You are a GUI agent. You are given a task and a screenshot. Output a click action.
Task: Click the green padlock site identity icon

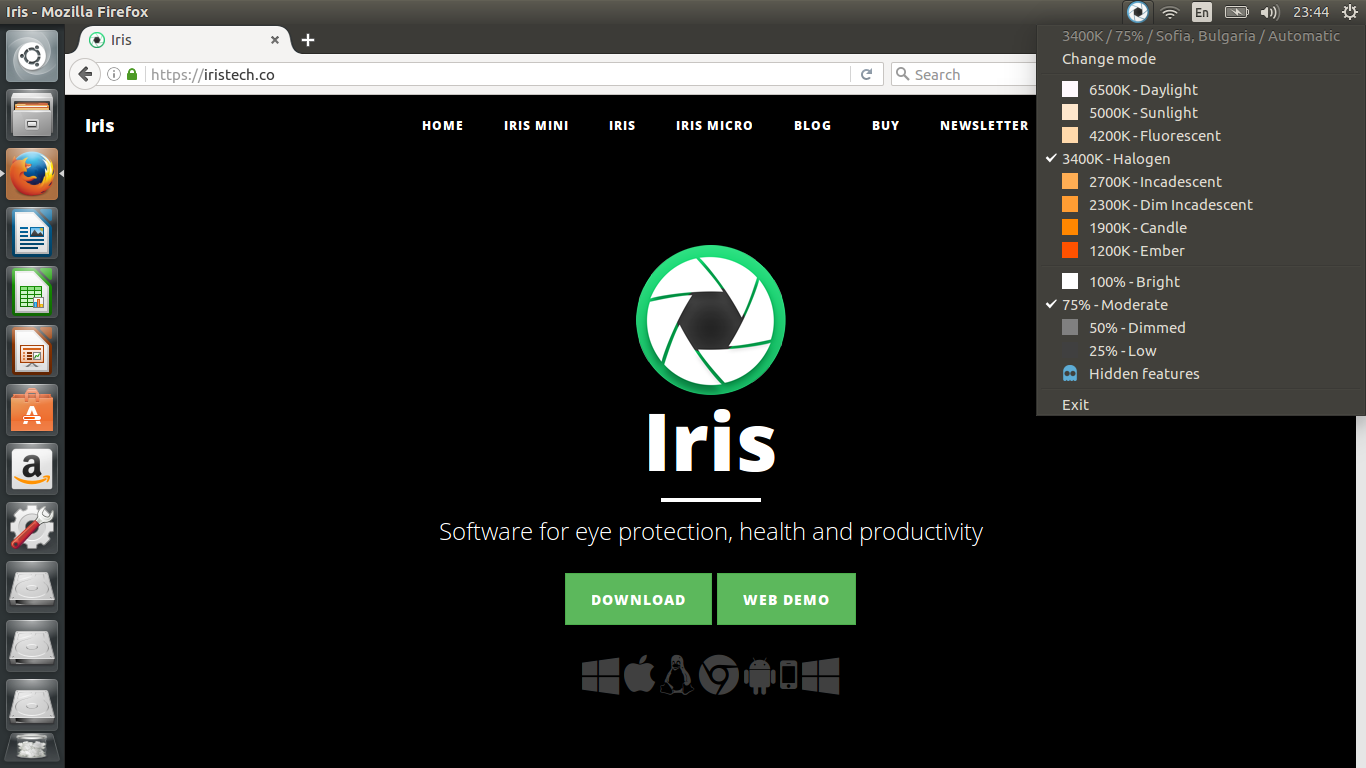click(x=132, y=74)
